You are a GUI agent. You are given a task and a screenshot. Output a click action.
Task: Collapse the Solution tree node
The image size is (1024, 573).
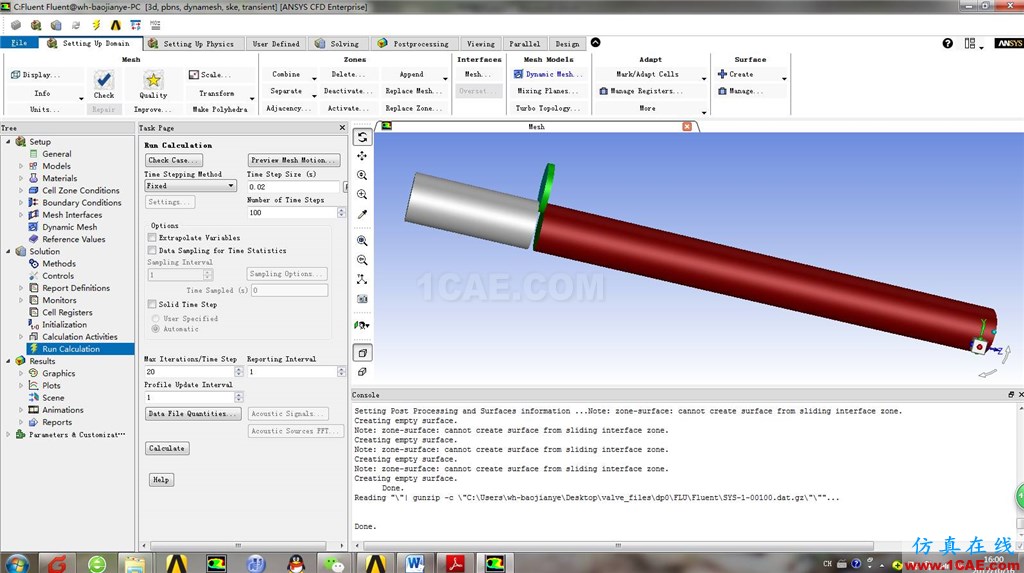pyautogui.click(x=8, y=252)
